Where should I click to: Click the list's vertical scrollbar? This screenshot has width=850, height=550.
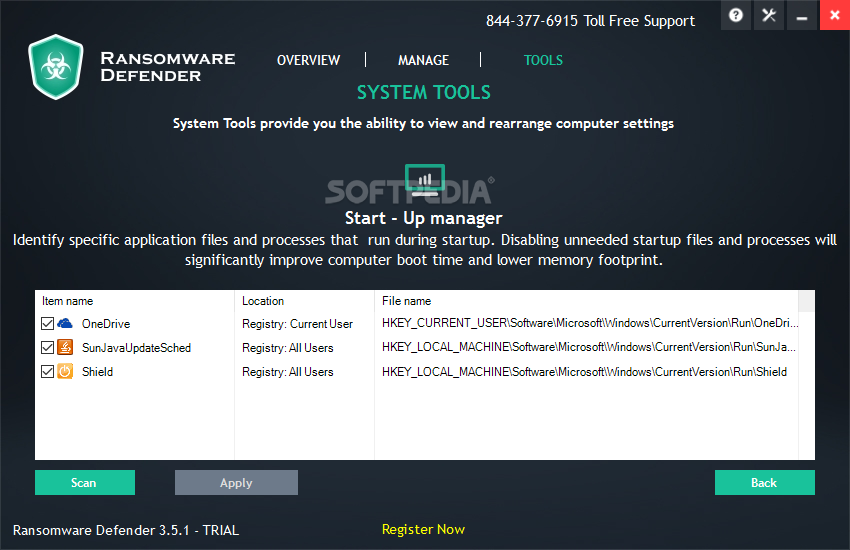(806, 375)
